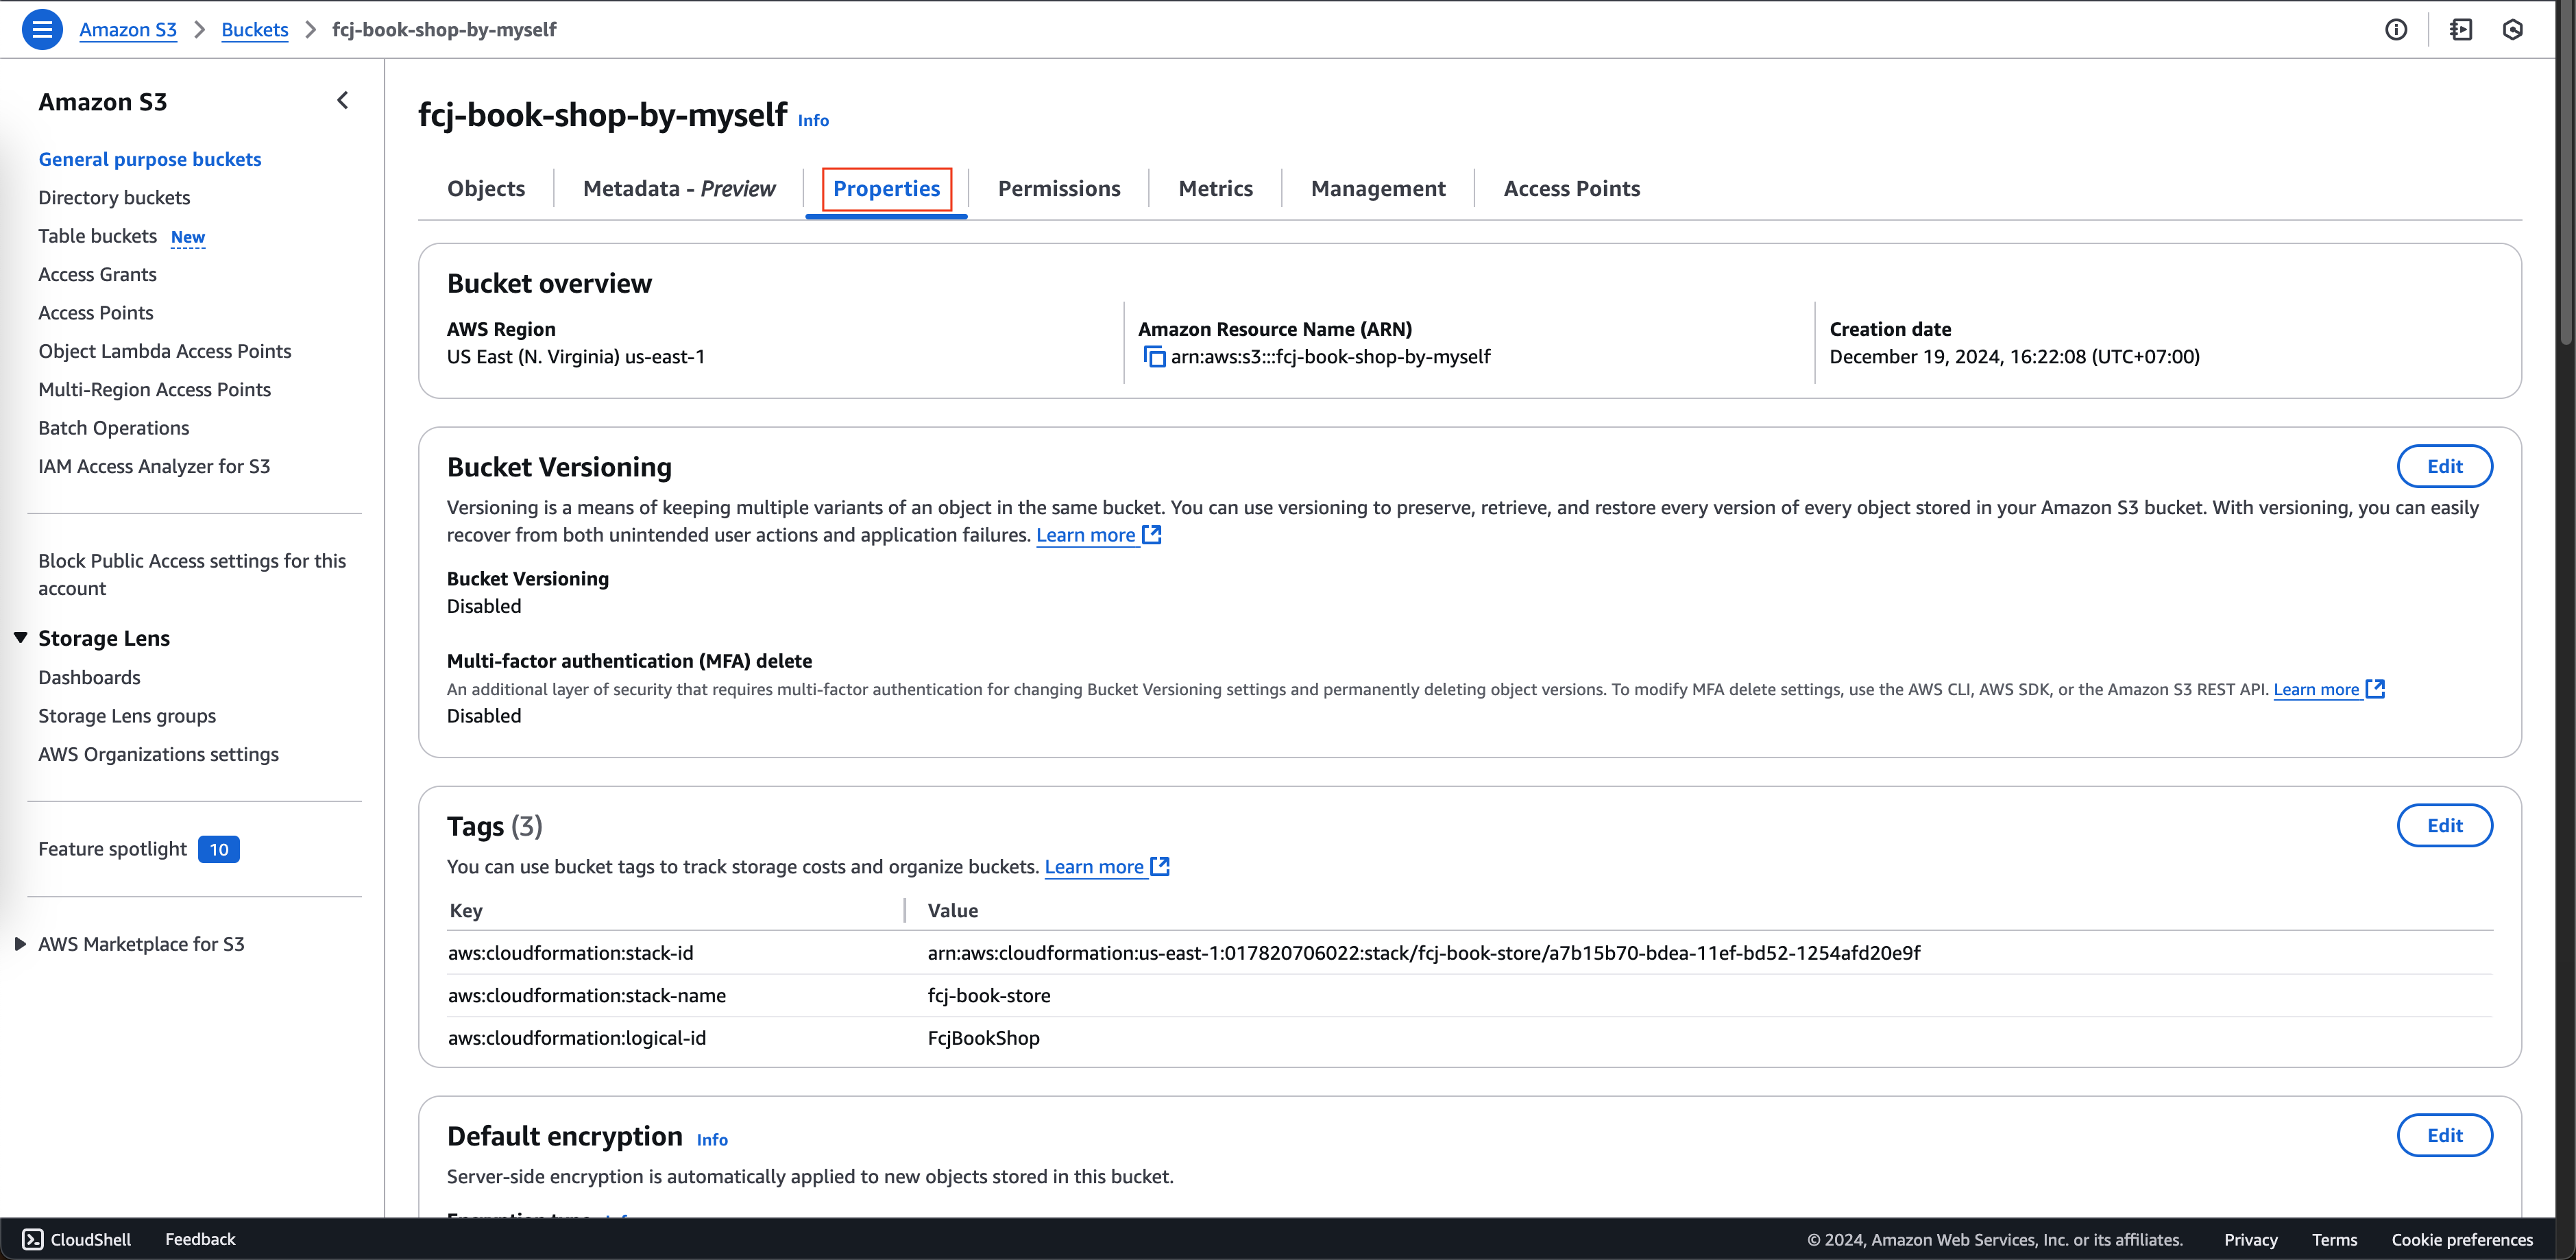
Task: Copy the bucket ARN with the copy icon
Action: pos(1154,357)
